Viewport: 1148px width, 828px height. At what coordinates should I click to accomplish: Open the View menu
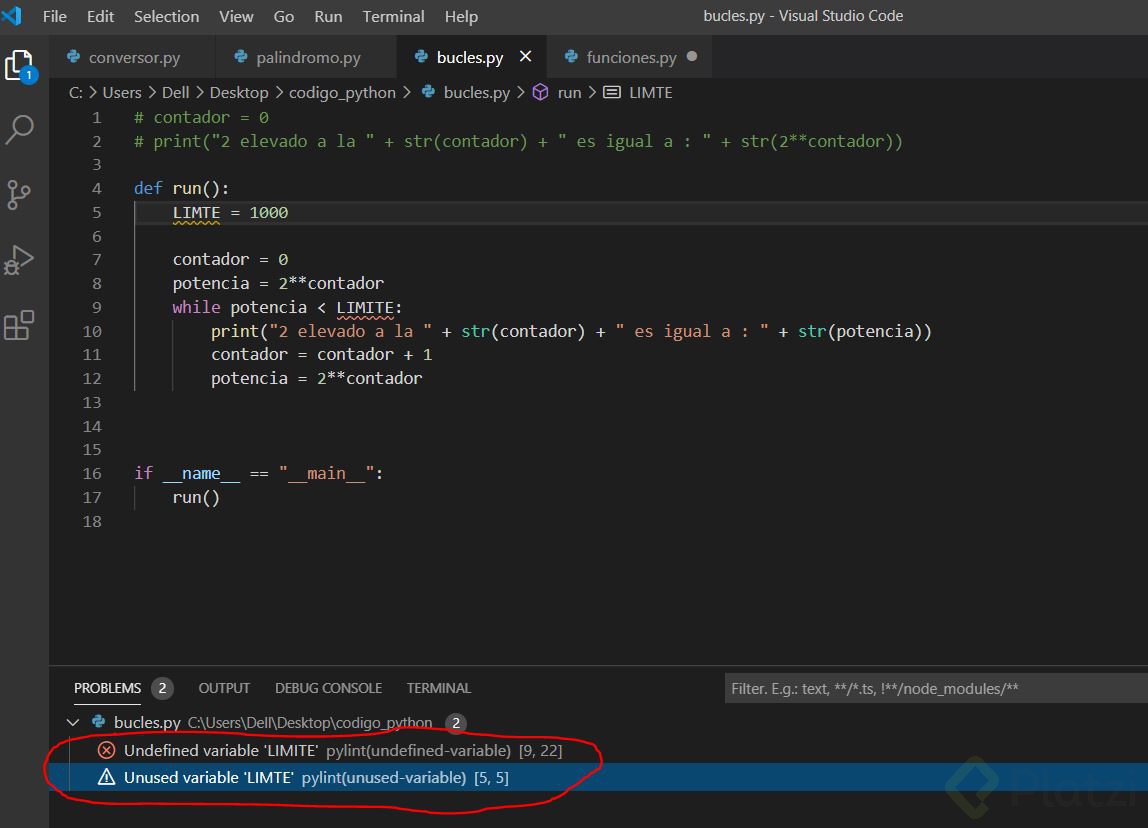[x=236, y=16]
